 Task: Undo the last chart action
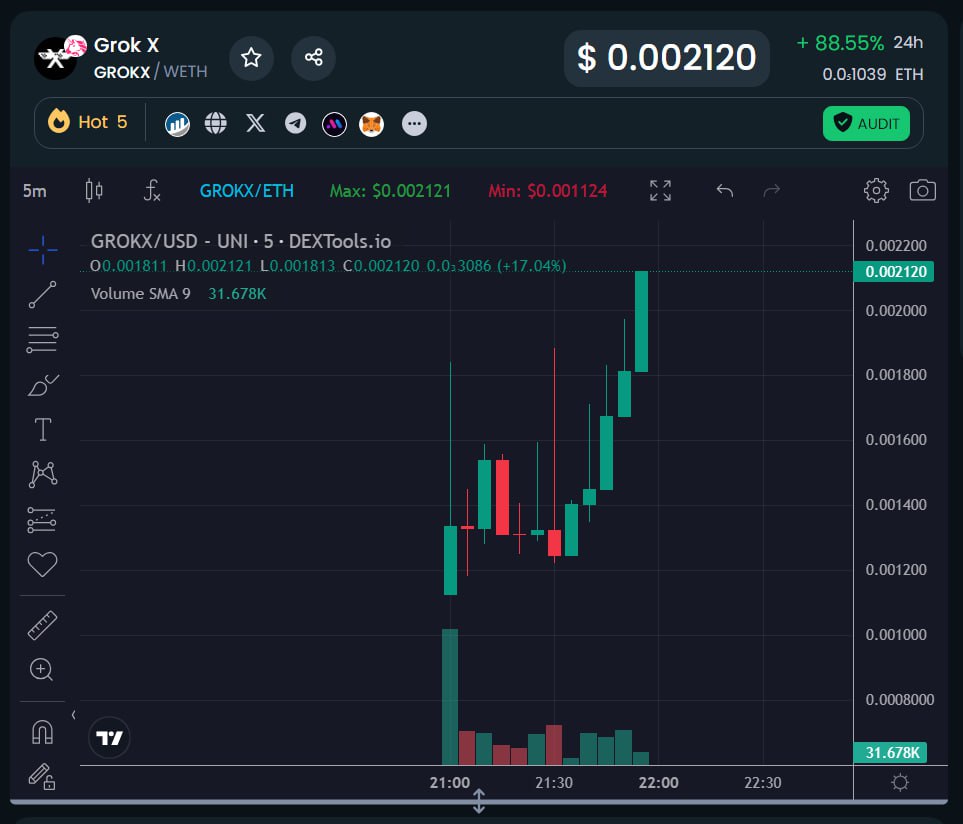725,191
